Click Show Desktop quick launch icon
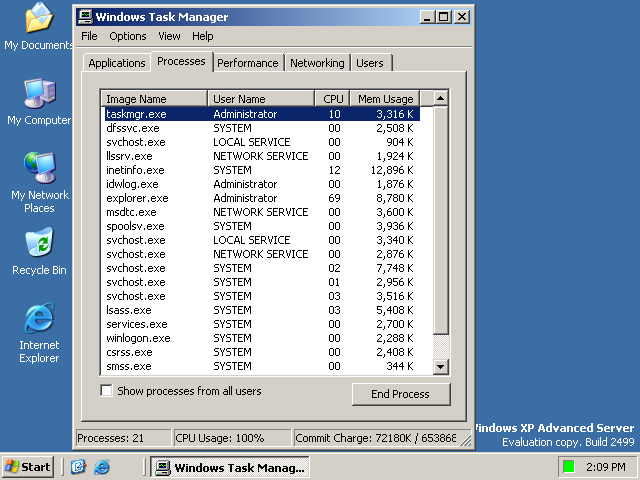The image size is (640, 480). coord(78,467)
